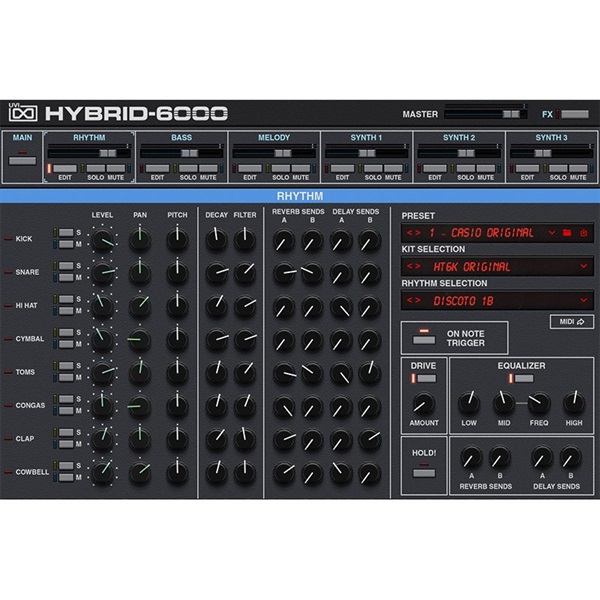The width and height of the screenshot is (600, 600).
Task: Solo the Snare drum with S button
Action: [65, 266]
